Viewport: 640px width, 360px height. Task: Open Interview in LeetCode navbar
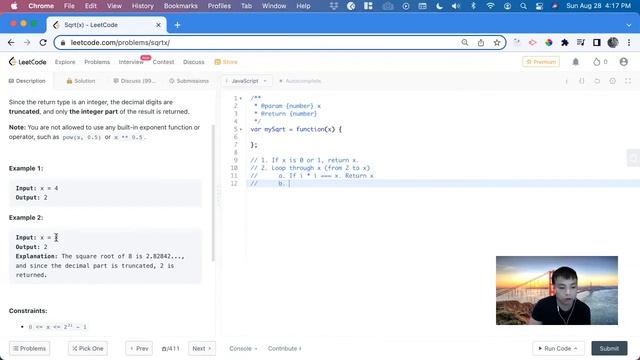pos(131,62)
